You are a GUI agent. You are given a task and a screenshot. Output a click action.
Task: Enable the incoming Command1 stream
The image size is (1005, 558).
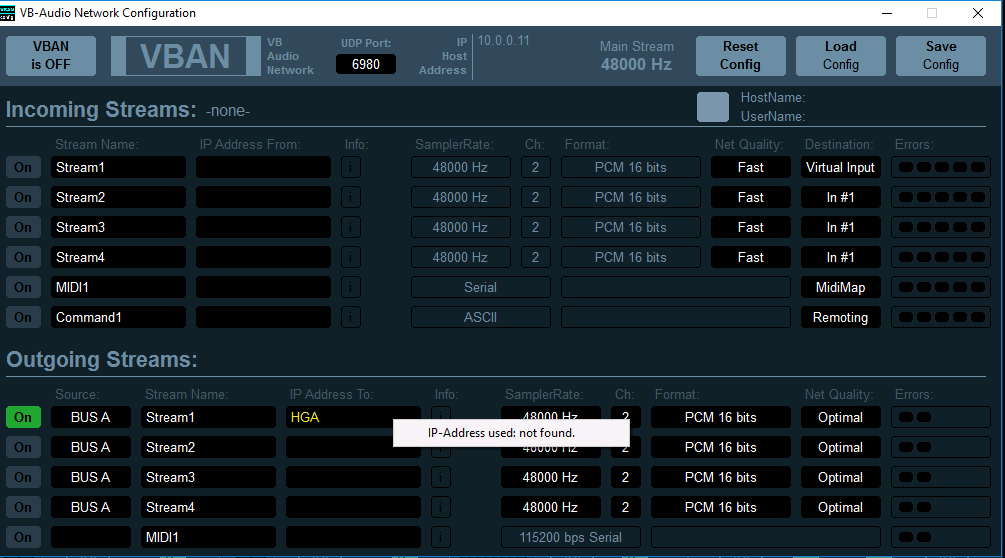(x=23, y=317)
